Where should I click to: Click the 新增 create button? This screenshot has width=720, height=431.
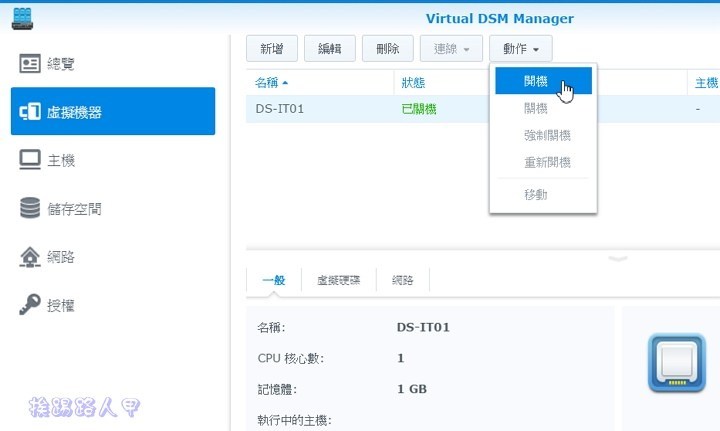click(x=272, y=48)
